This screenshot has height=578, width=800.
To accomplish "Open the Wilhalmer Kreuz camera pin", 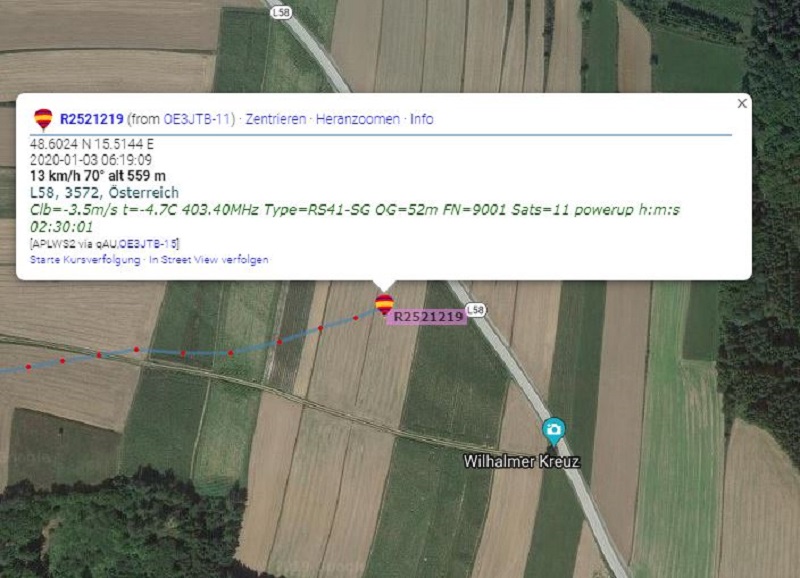I will tap(554, 431).
